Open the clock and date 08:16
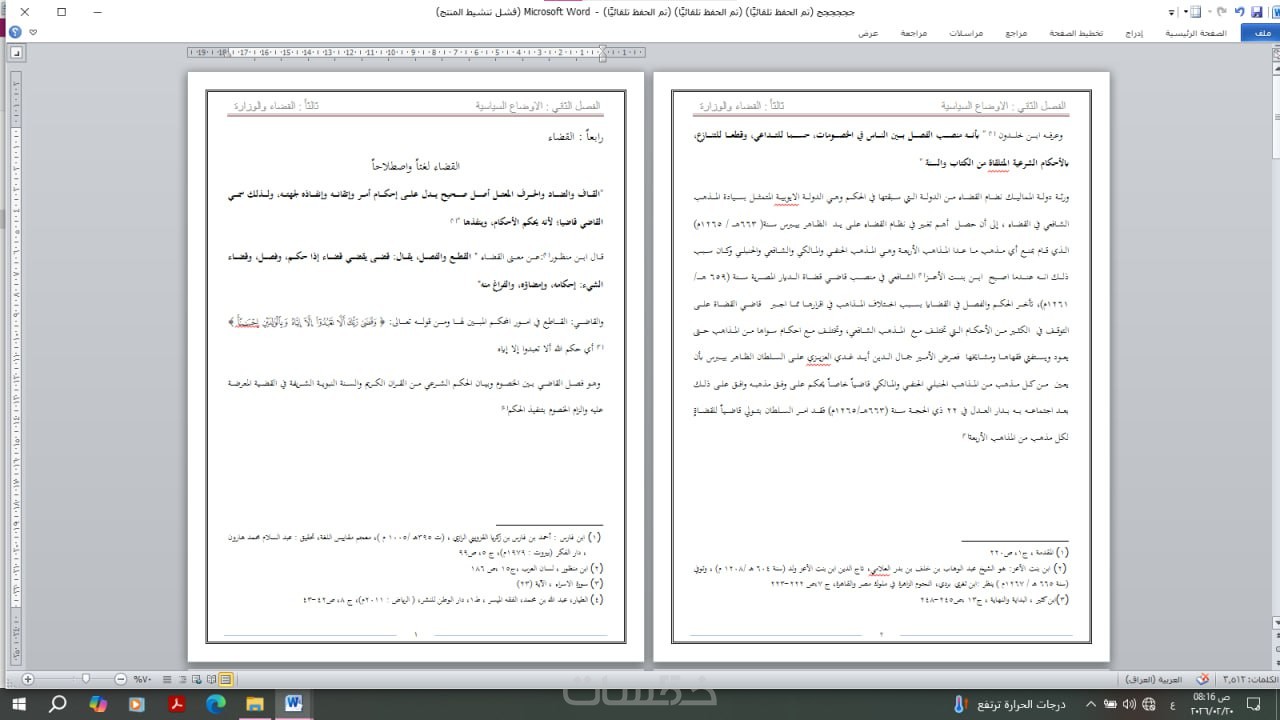The image size is (1280, 720). pos(1211,704)
